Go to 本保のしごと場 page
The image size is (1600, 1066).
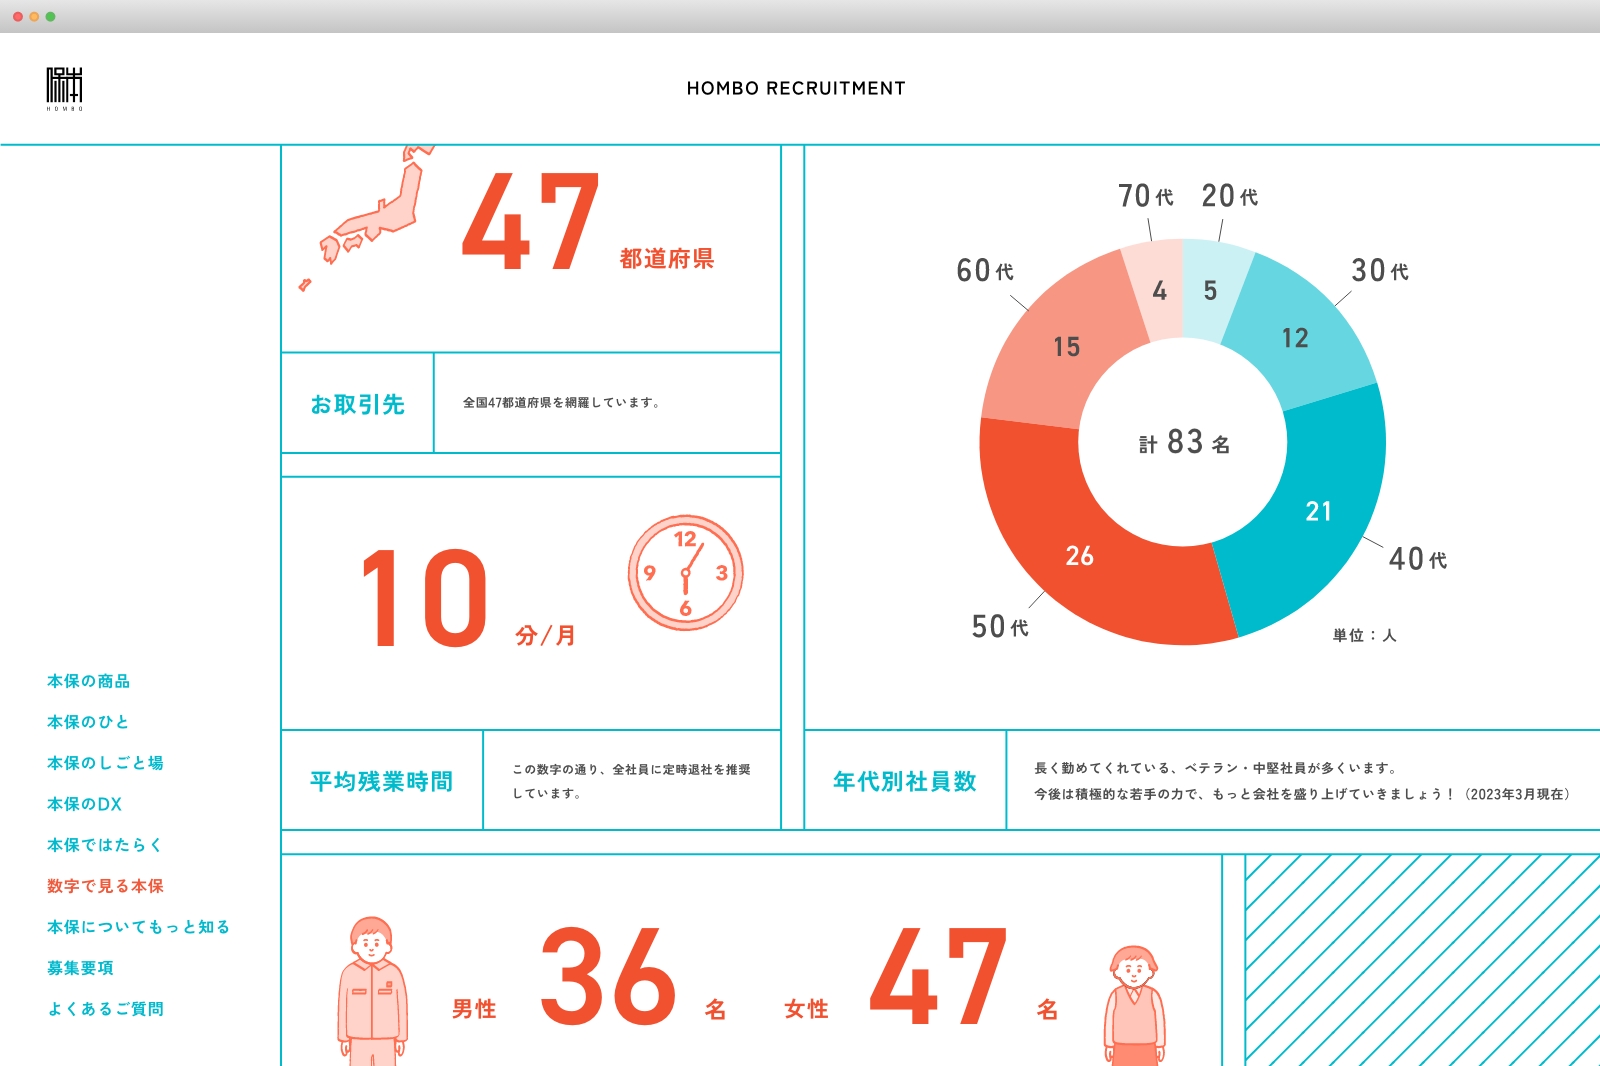coord(105,763)
